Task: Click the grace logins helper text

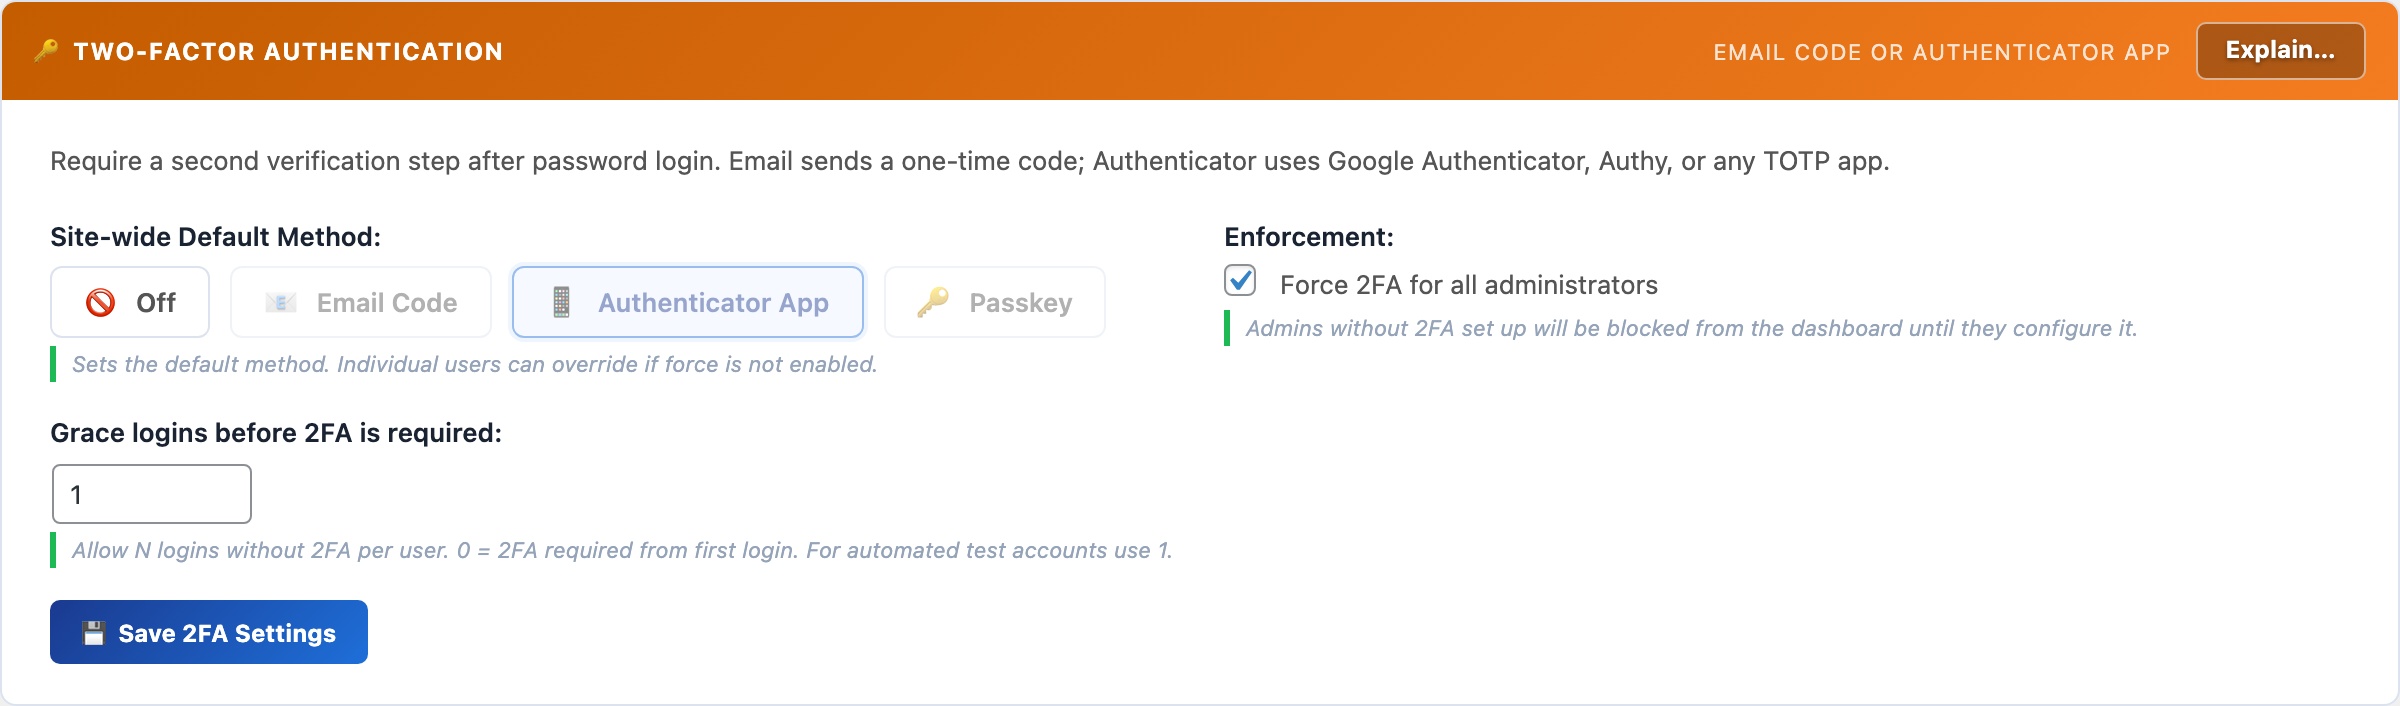Action: 620,549
